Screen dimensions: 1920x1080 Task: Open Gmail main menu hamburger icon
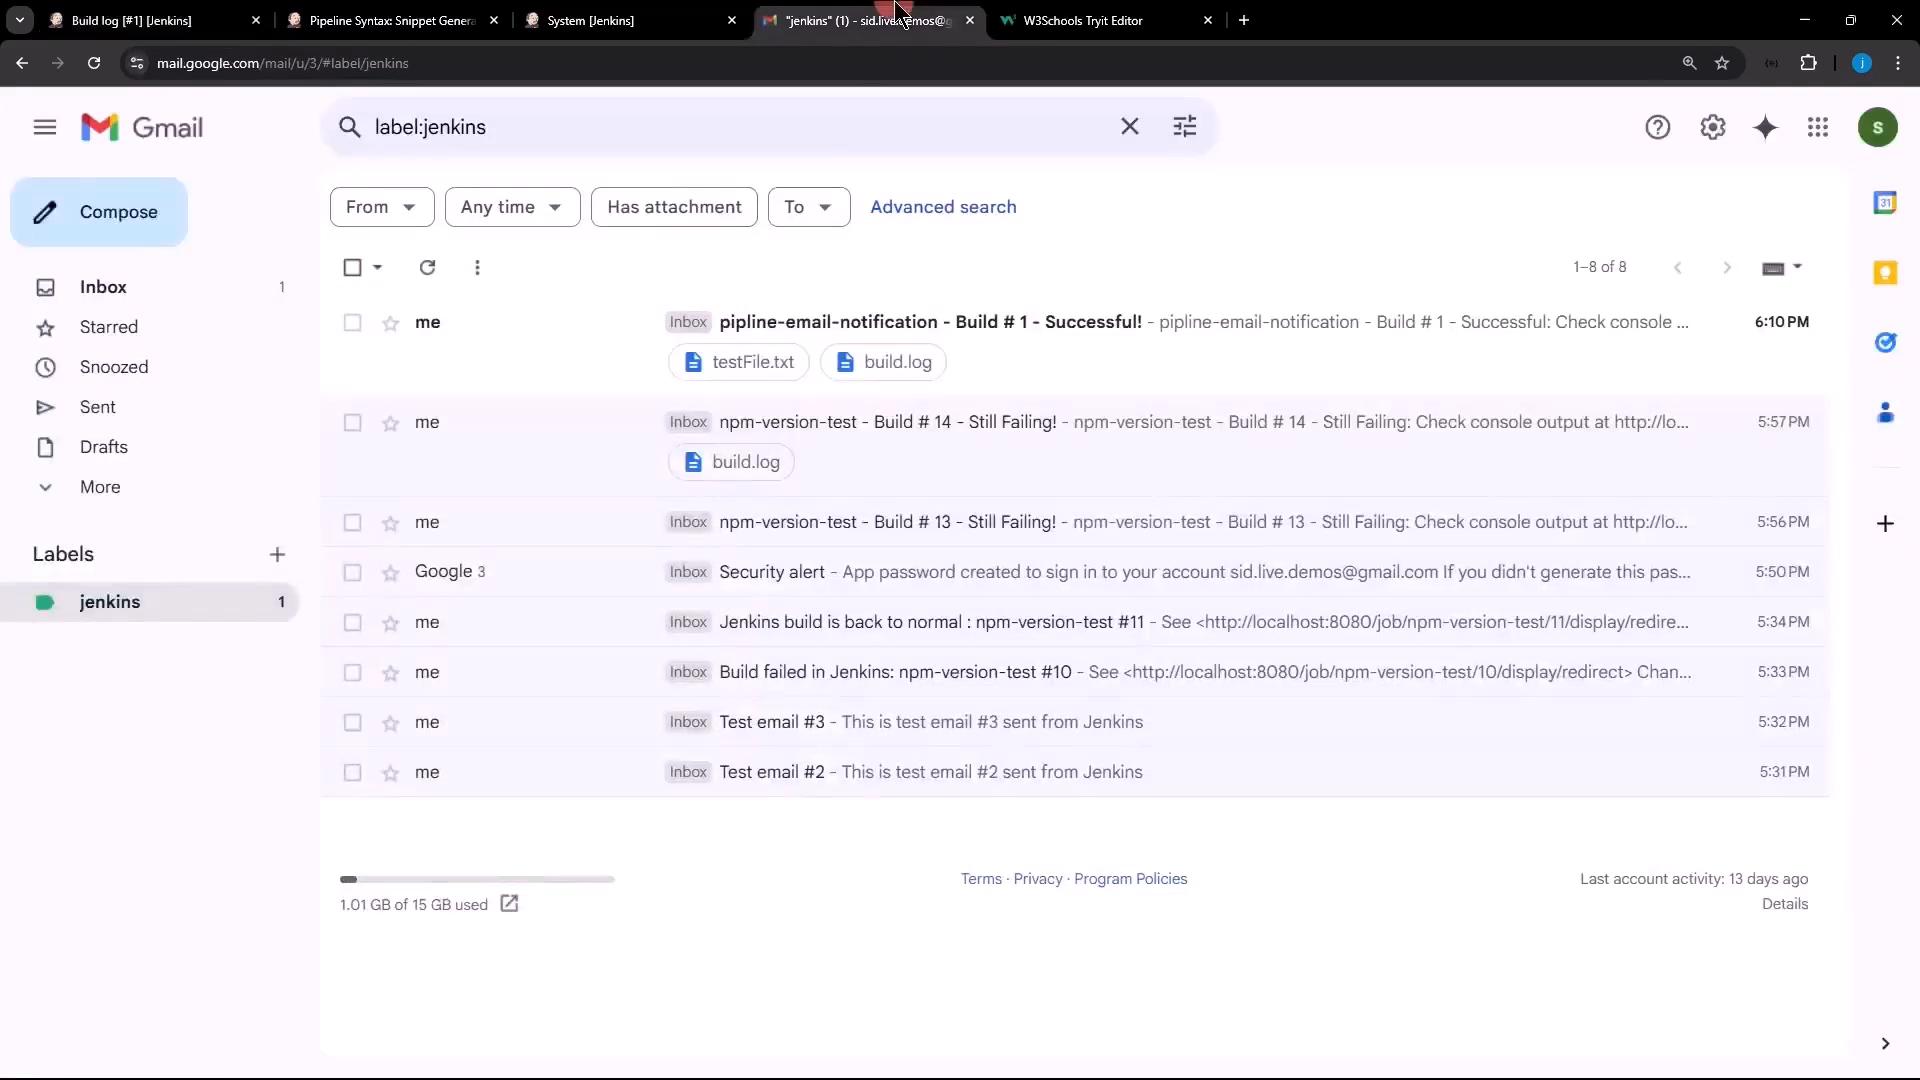45,127
